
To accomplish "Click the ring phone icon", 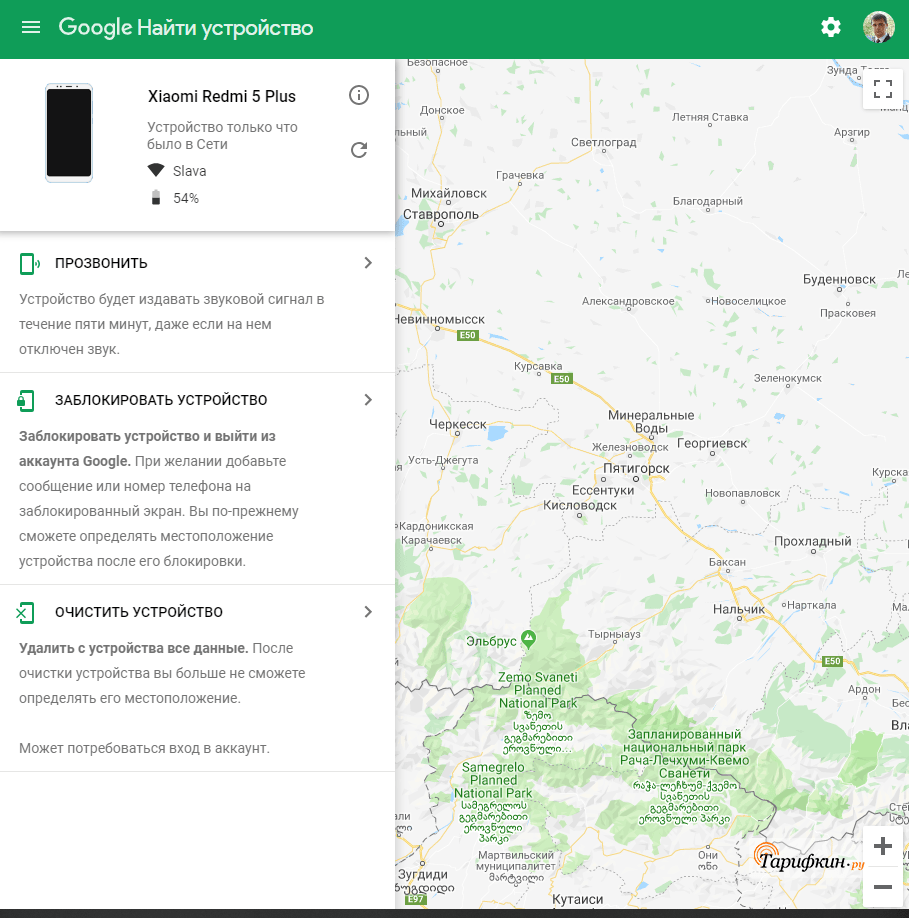I will click(x=29, y=263).
